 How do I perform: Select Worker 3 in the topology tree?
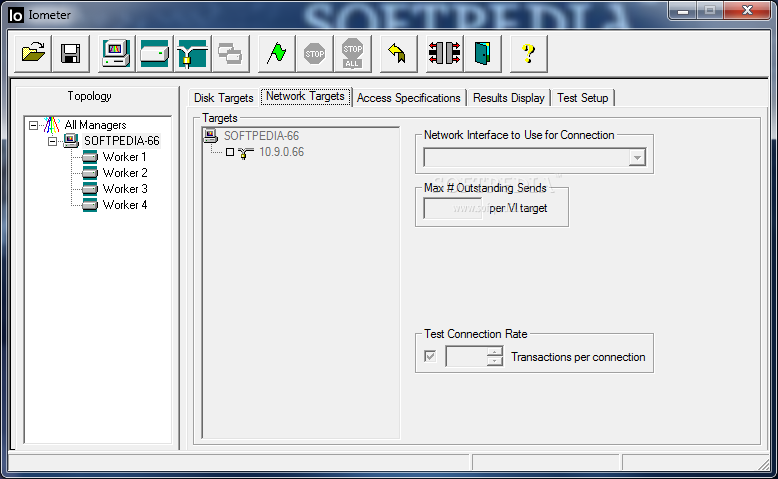125,189
